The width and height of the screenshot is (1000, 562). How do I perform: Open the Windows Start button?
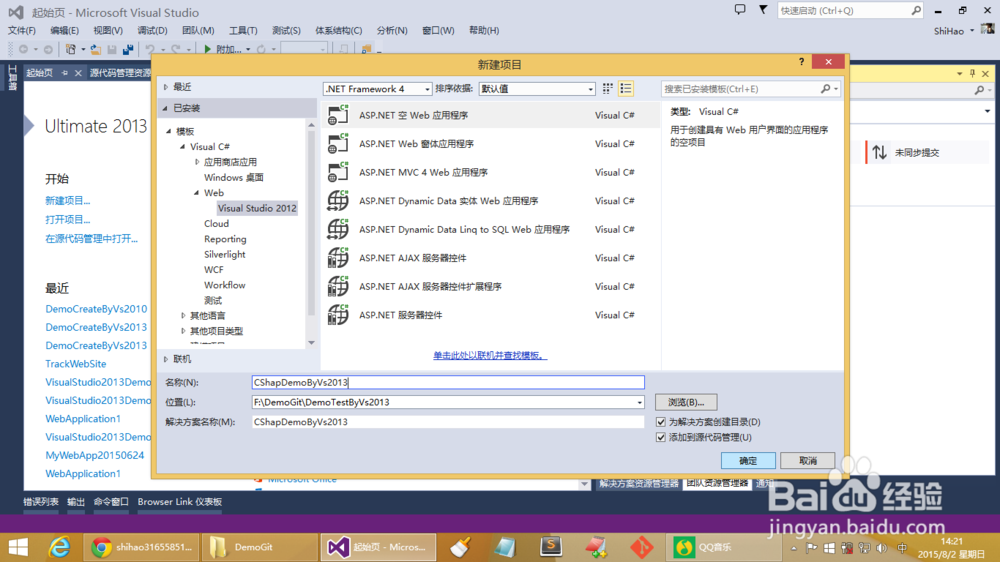pyautogui.click(x=18, y=547)
